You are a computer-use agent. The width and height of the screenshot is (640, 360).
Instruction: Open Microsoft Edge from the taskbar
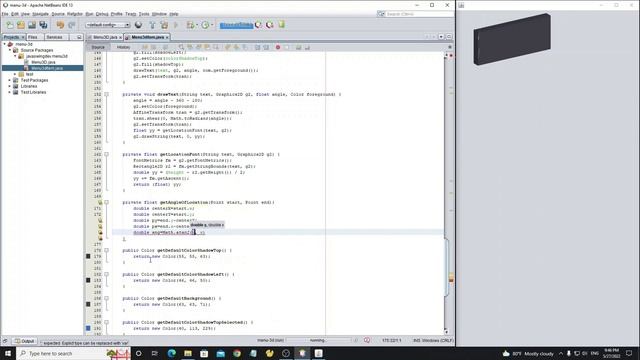coord(171,353)
